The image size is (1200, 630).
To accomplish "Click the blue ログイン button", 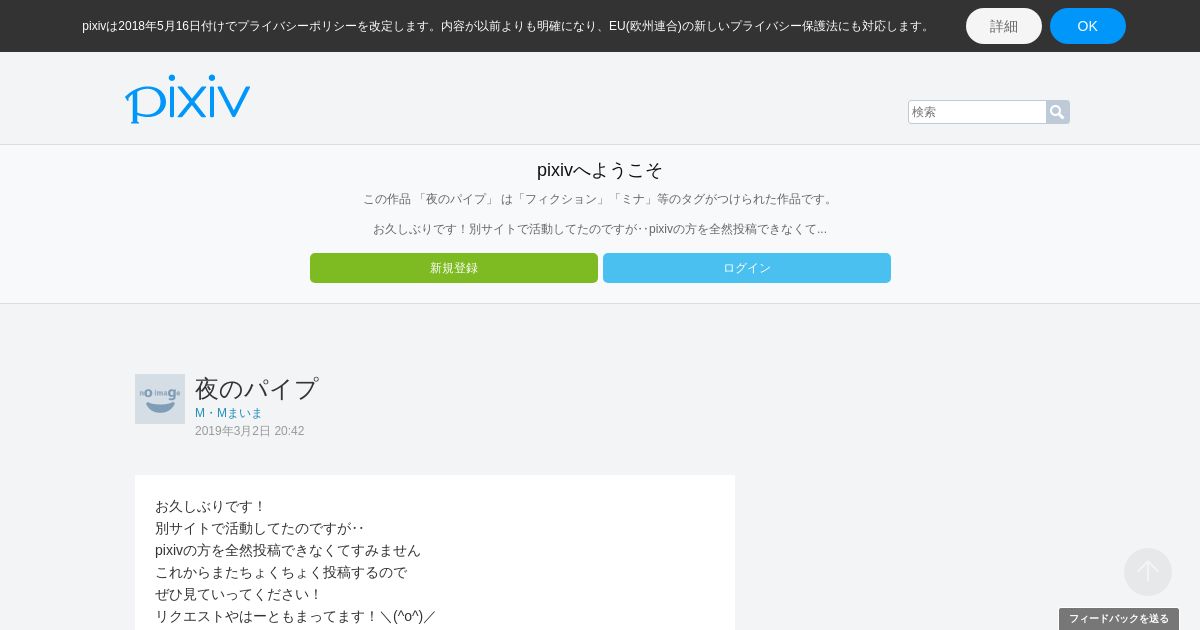I will coord(747,268).
